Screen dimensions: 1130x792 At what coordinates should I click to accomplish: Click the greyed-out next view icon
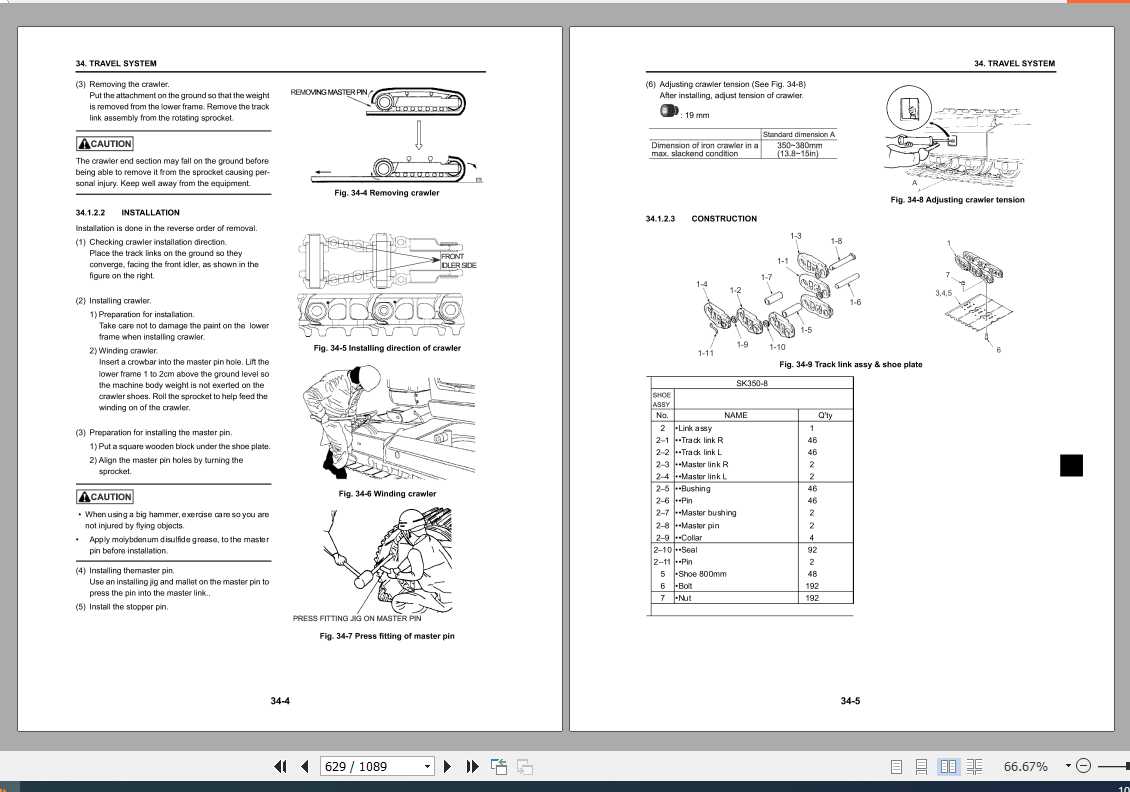coord(523,767)
